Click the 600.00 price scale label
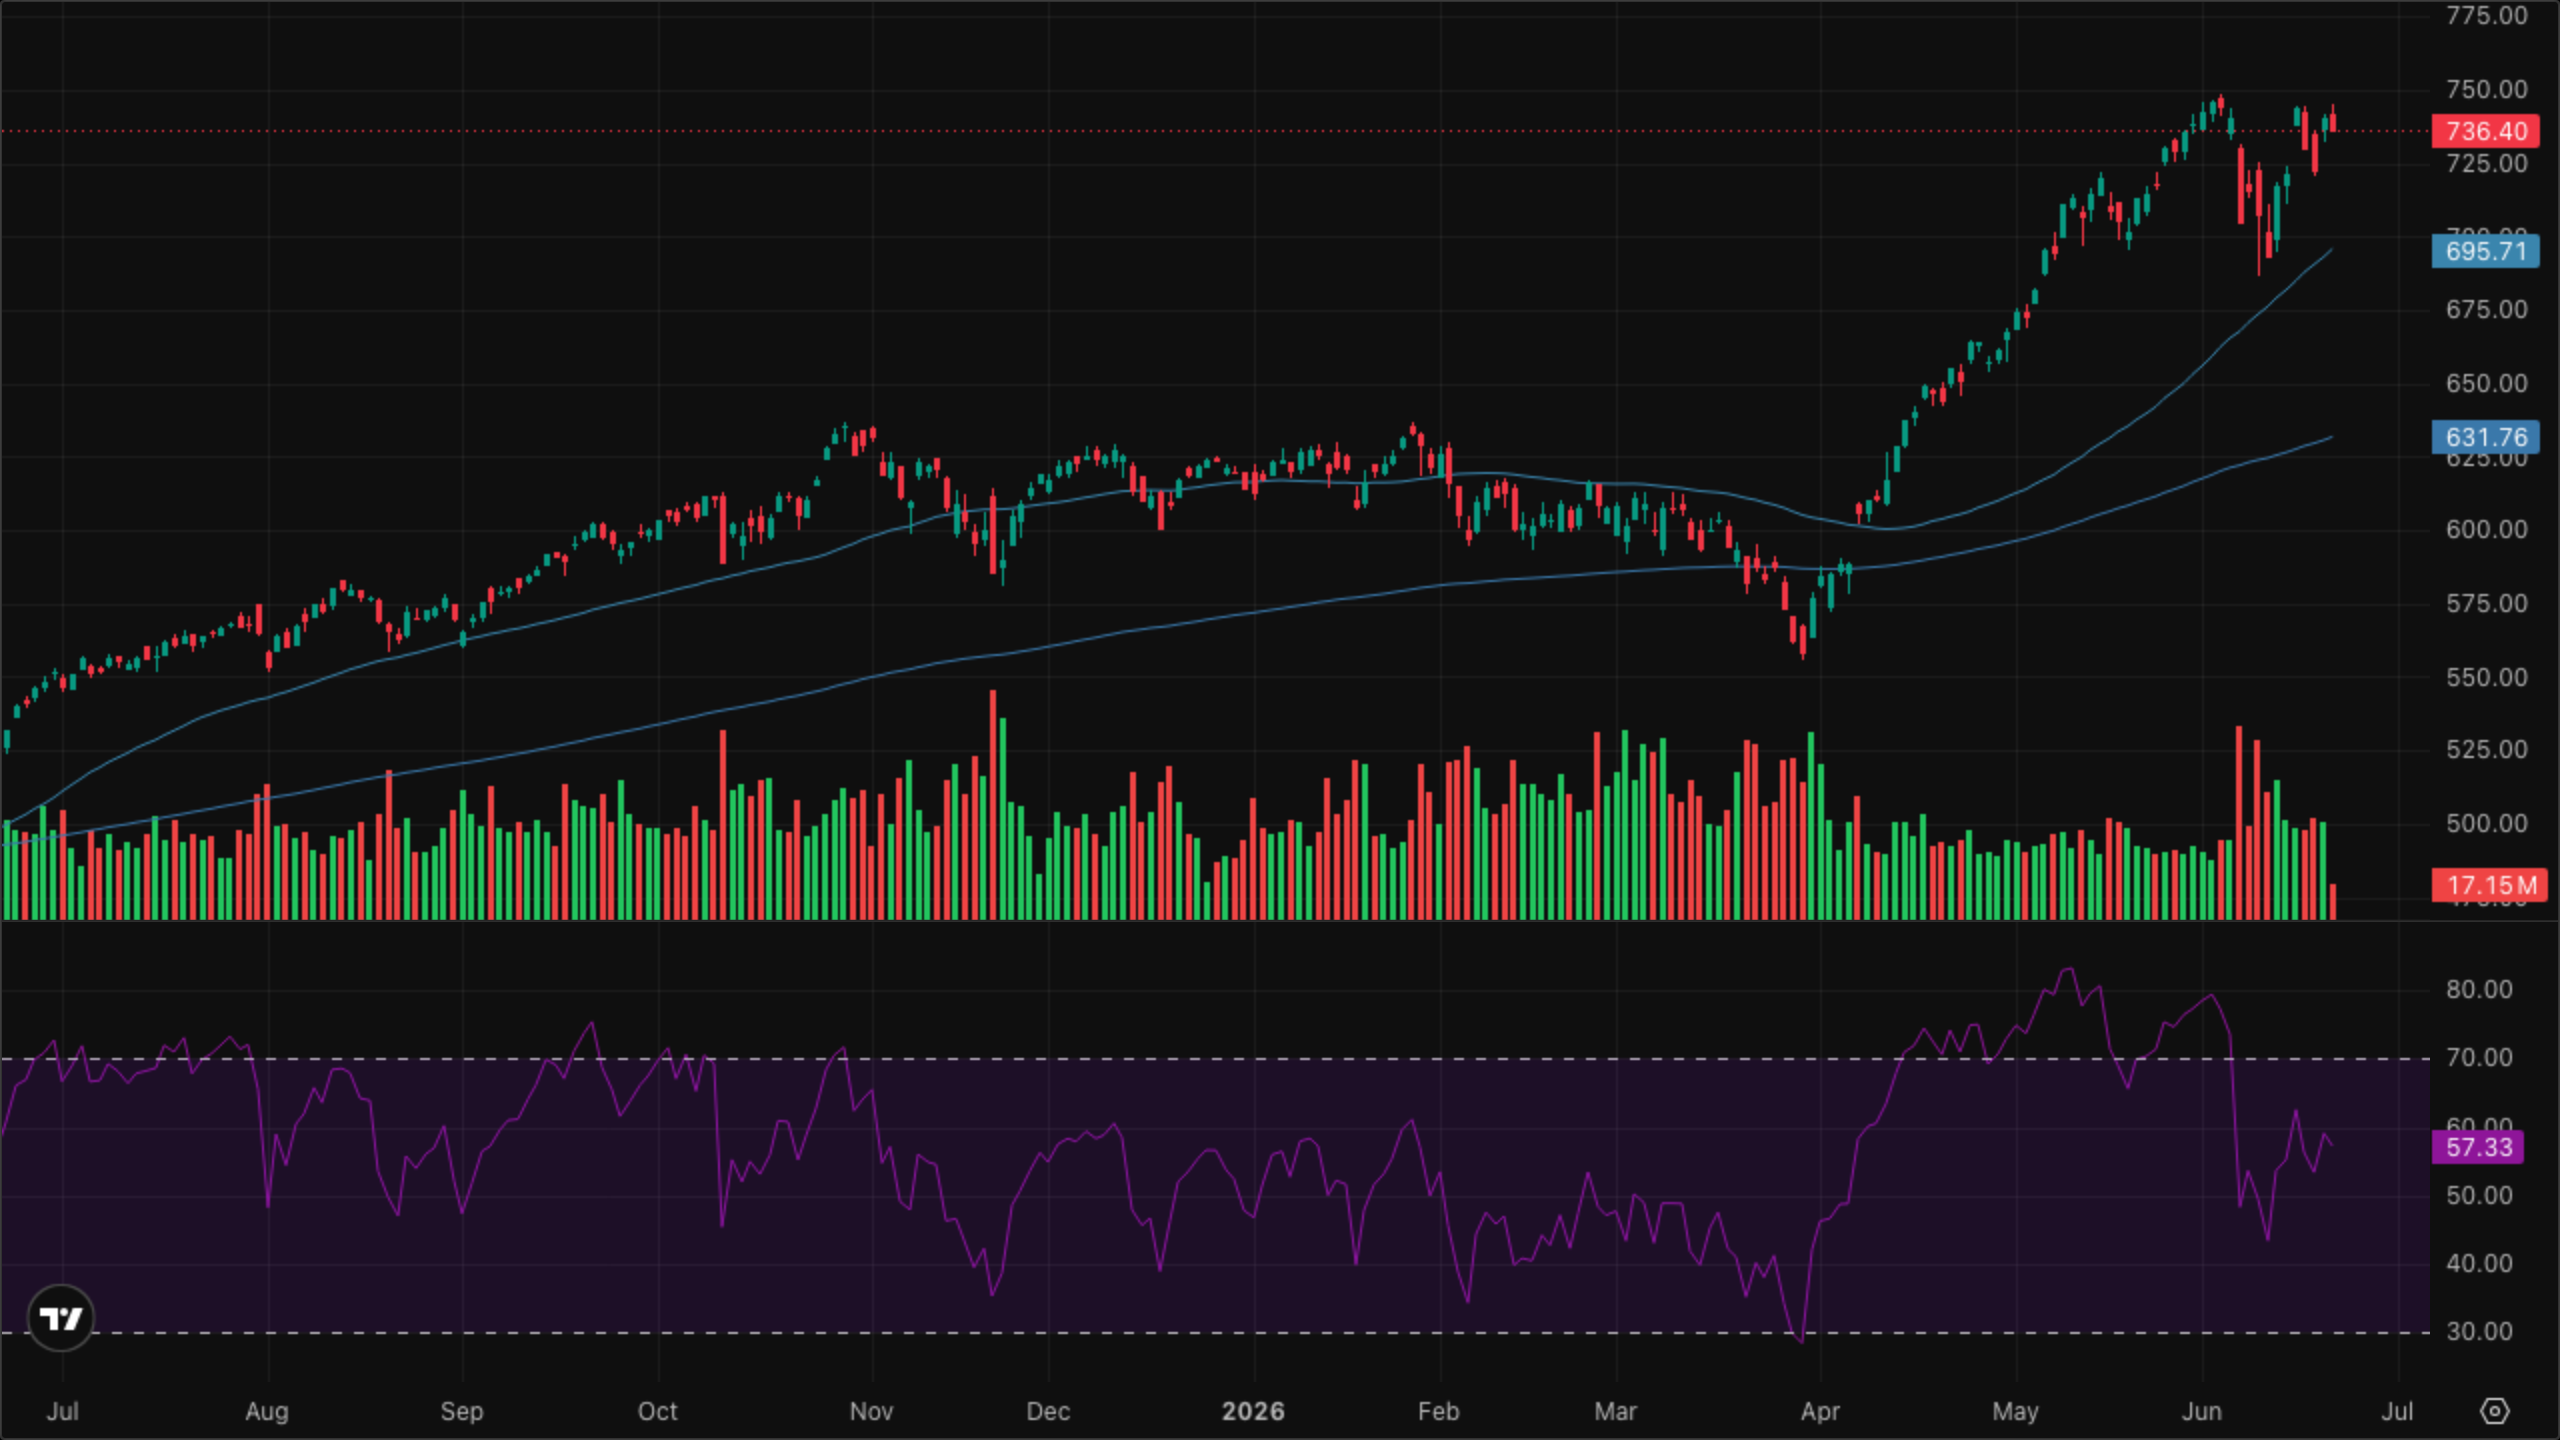The height and width of the screenshot is (1440, 2560). tap(2486, 529)
